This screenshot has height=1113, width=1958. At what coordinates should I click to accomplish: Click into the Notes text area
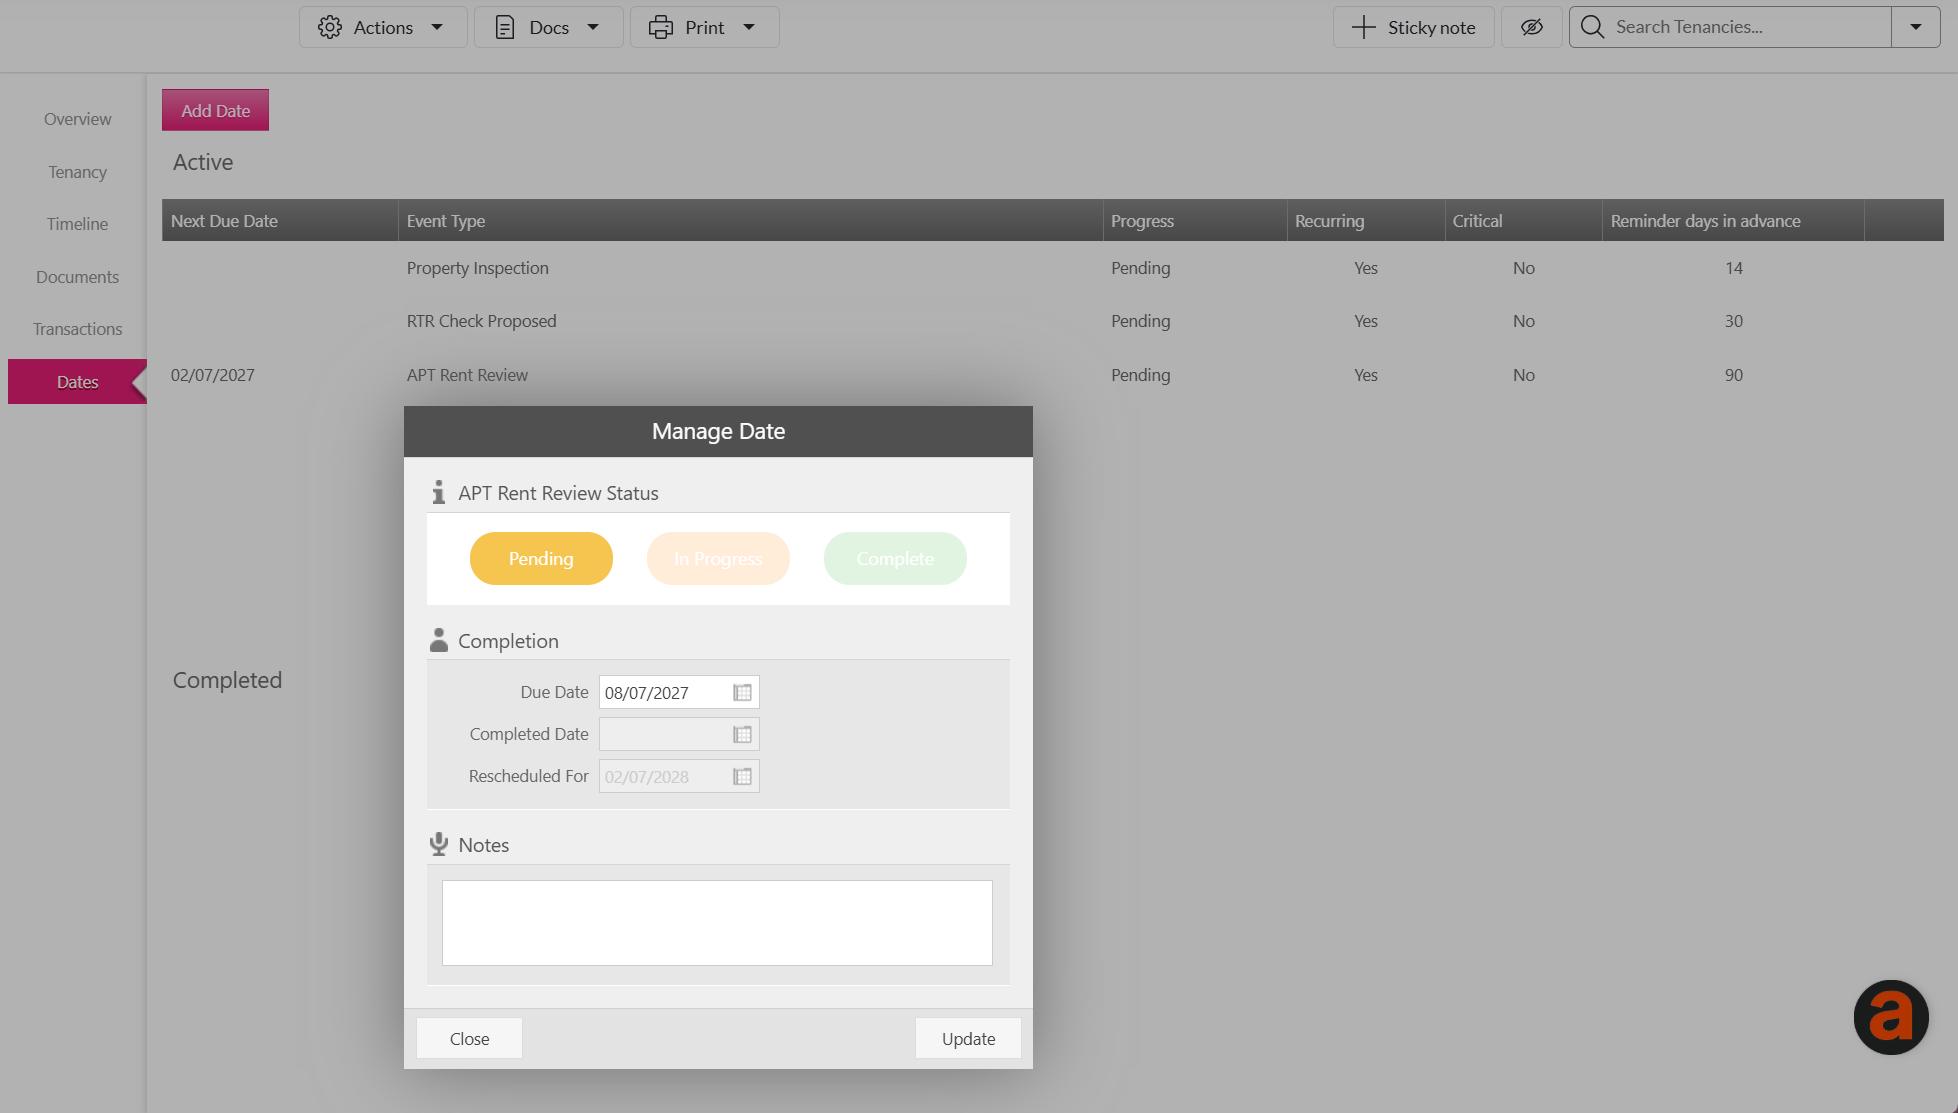717,922
